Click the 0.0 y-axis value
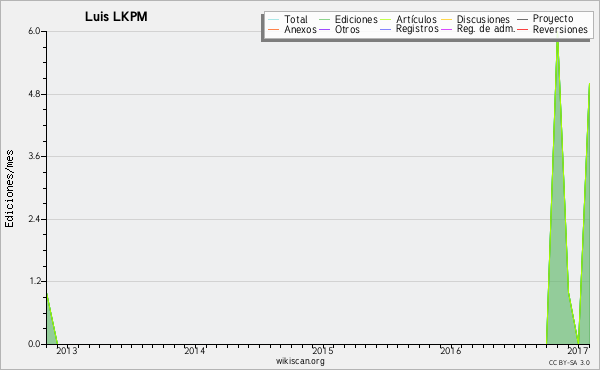 [x=34, y=344]
